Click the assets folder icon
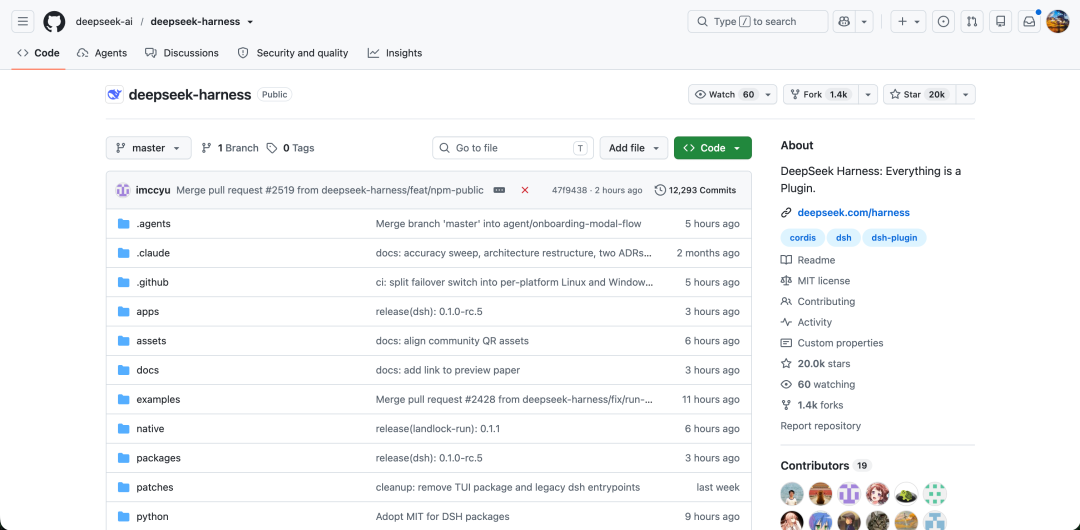 click(124, 341)
